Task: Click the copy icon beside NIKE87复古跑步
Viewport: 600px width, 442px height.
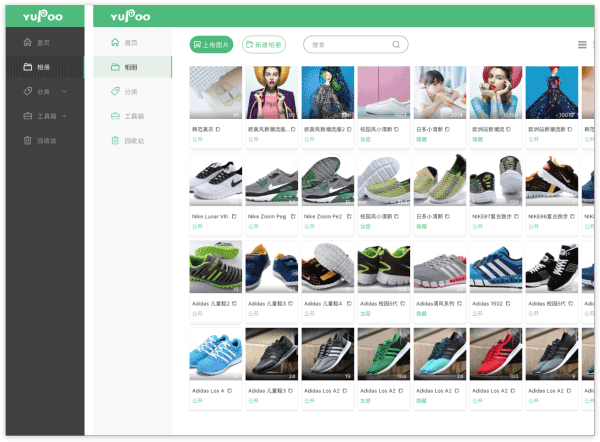Action: pos(516,217)
